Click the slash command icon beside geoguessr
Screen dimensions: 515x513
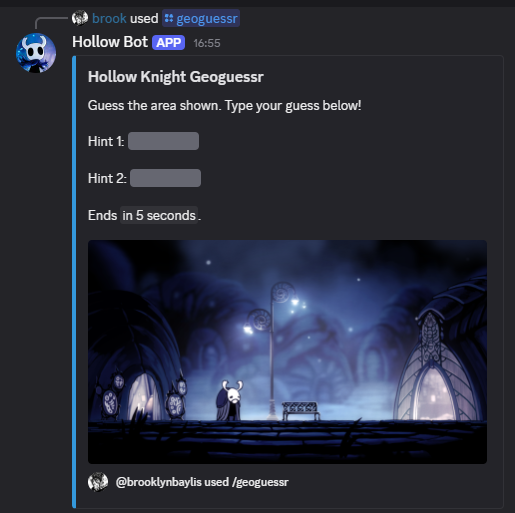(169, 18)
